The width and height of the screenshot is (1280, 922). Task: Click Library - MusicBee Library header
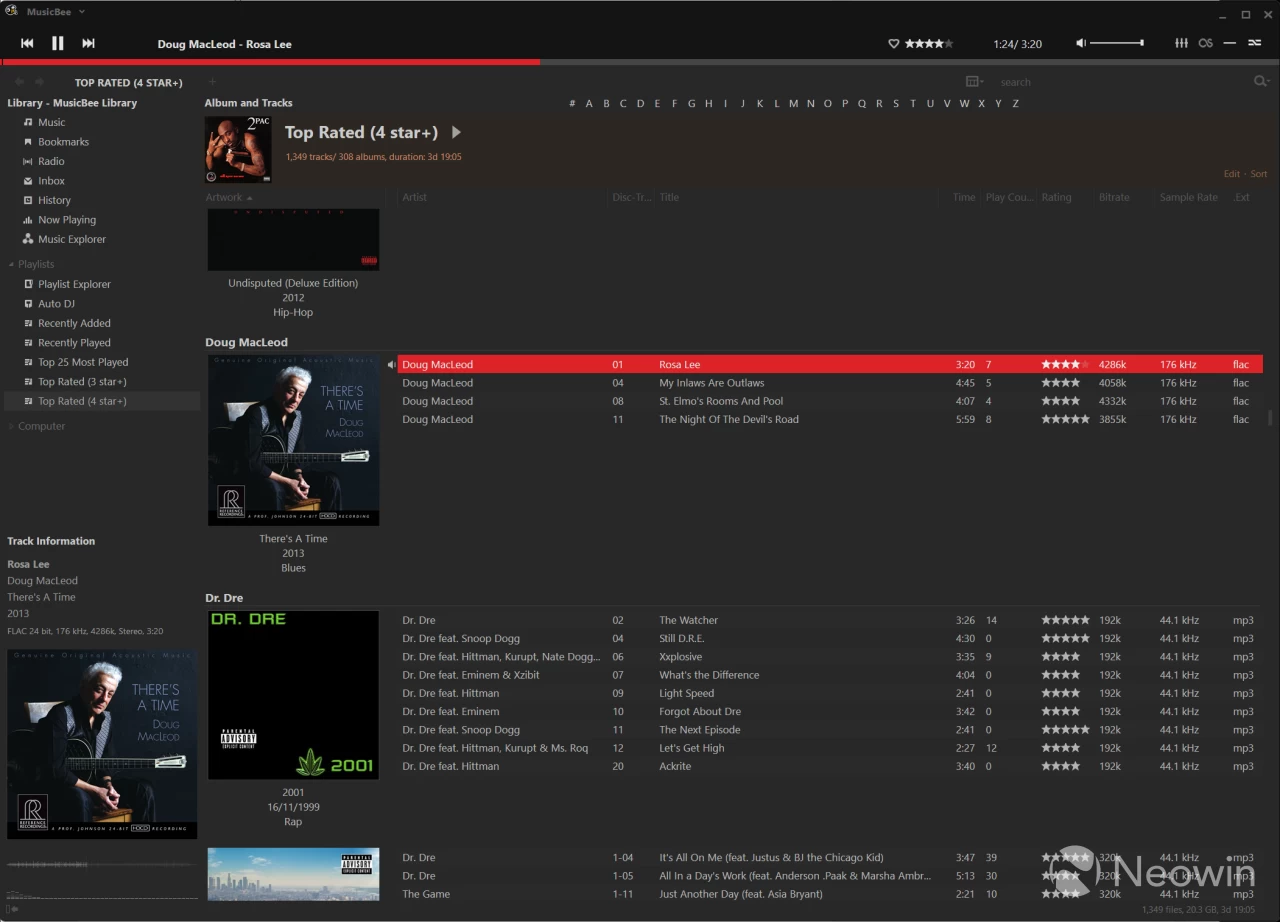72,103
